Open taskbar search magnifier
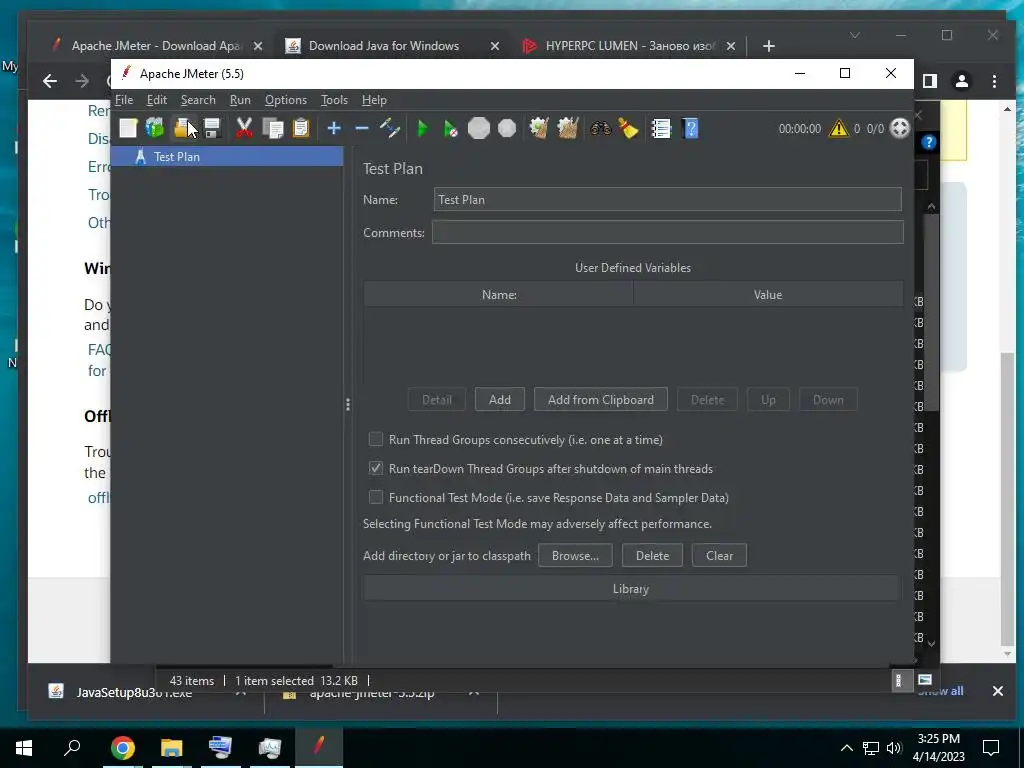This screenshot has height=768, width=1024. (x=72, y=747)
